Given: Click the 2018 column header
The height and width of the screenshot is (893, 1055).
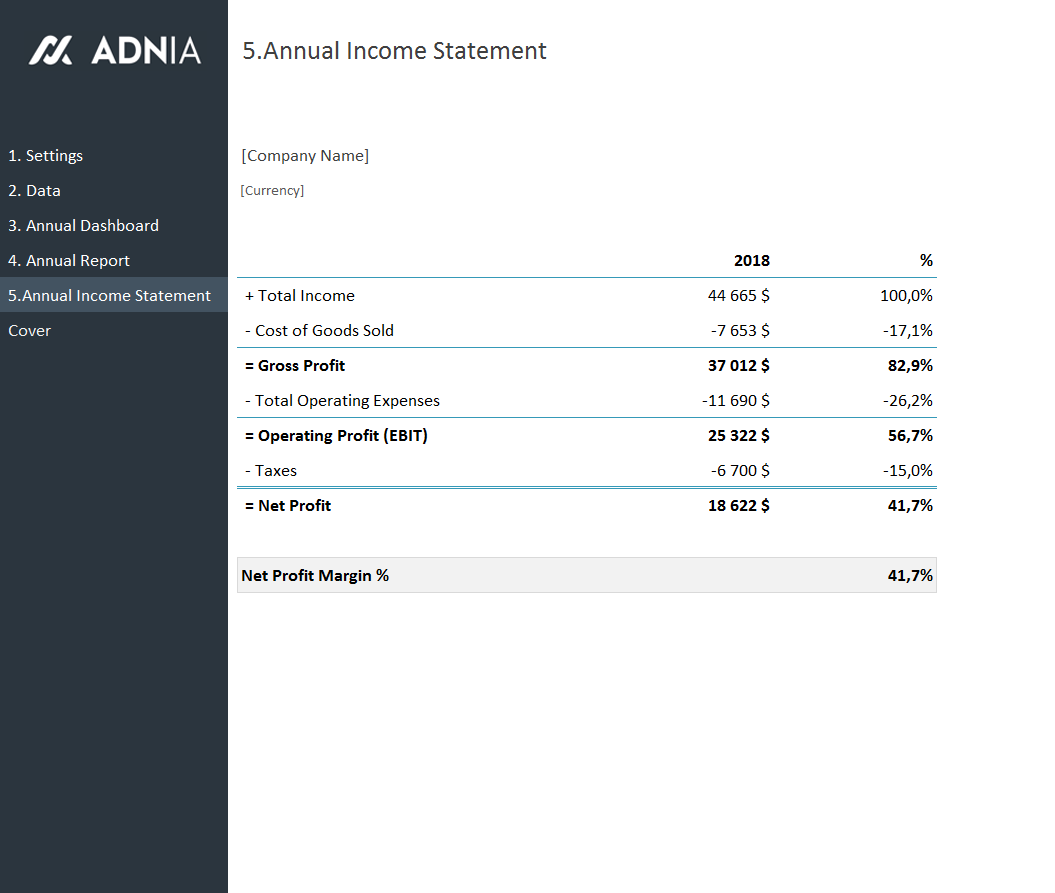Looking at the screenshot, I should [x=751, y=261].
